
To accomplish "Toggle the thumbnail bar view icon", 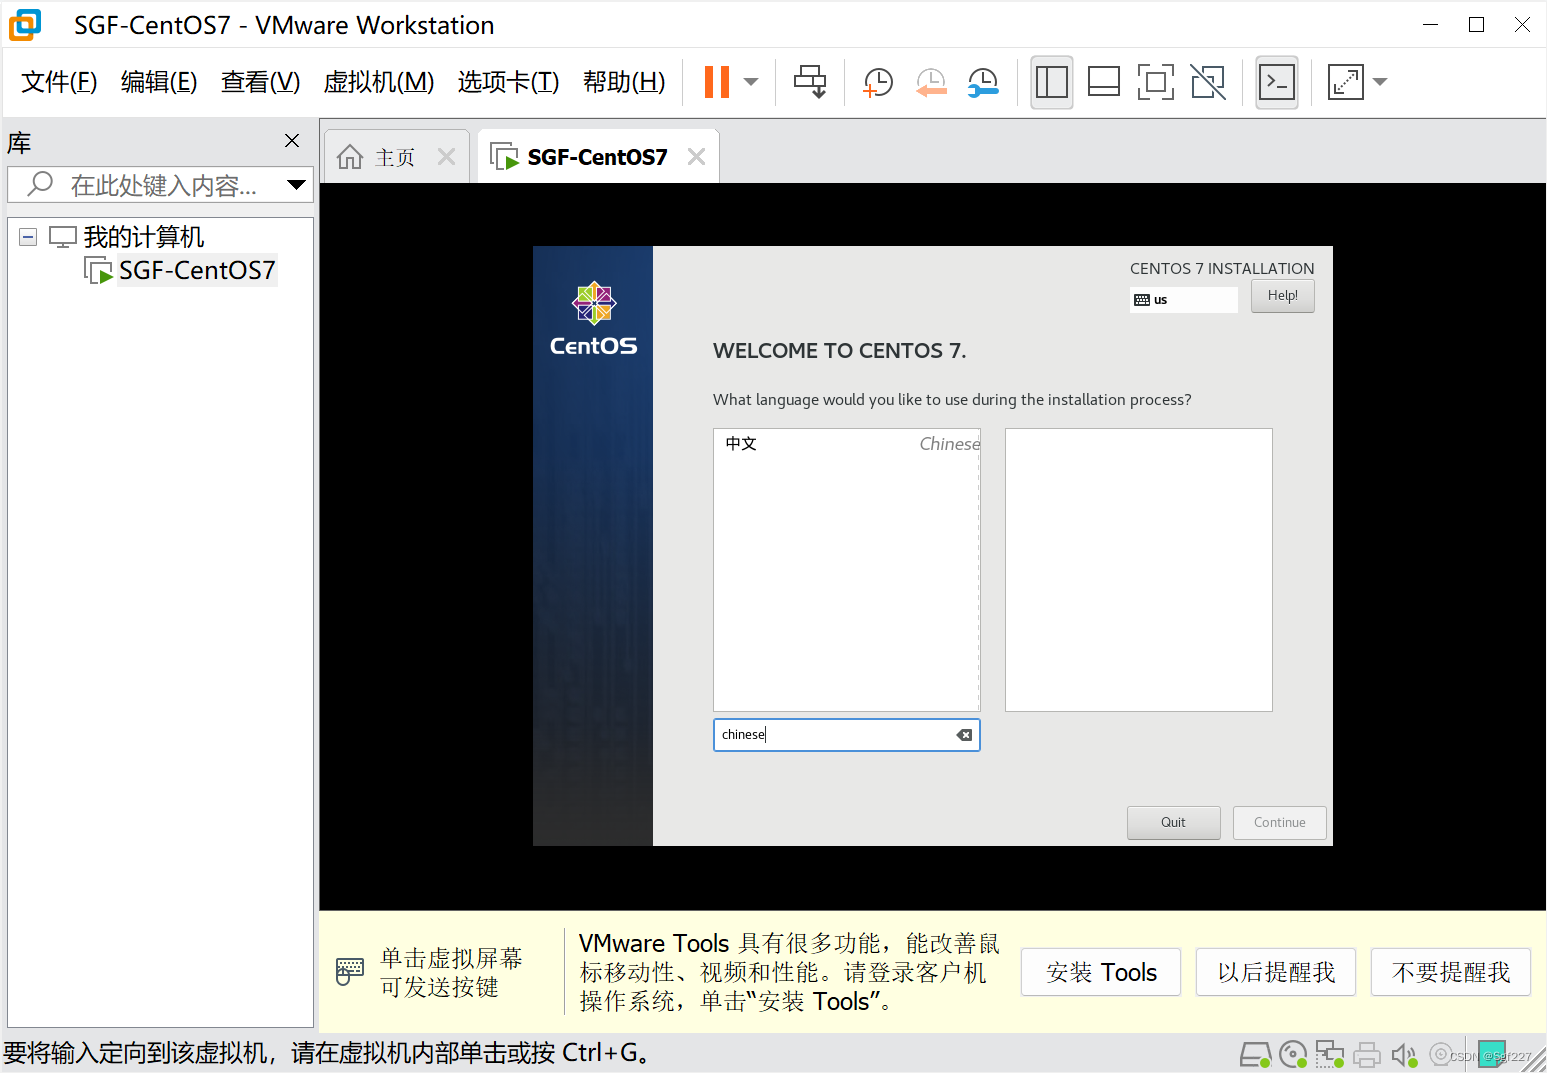I will click(1104, 82).
